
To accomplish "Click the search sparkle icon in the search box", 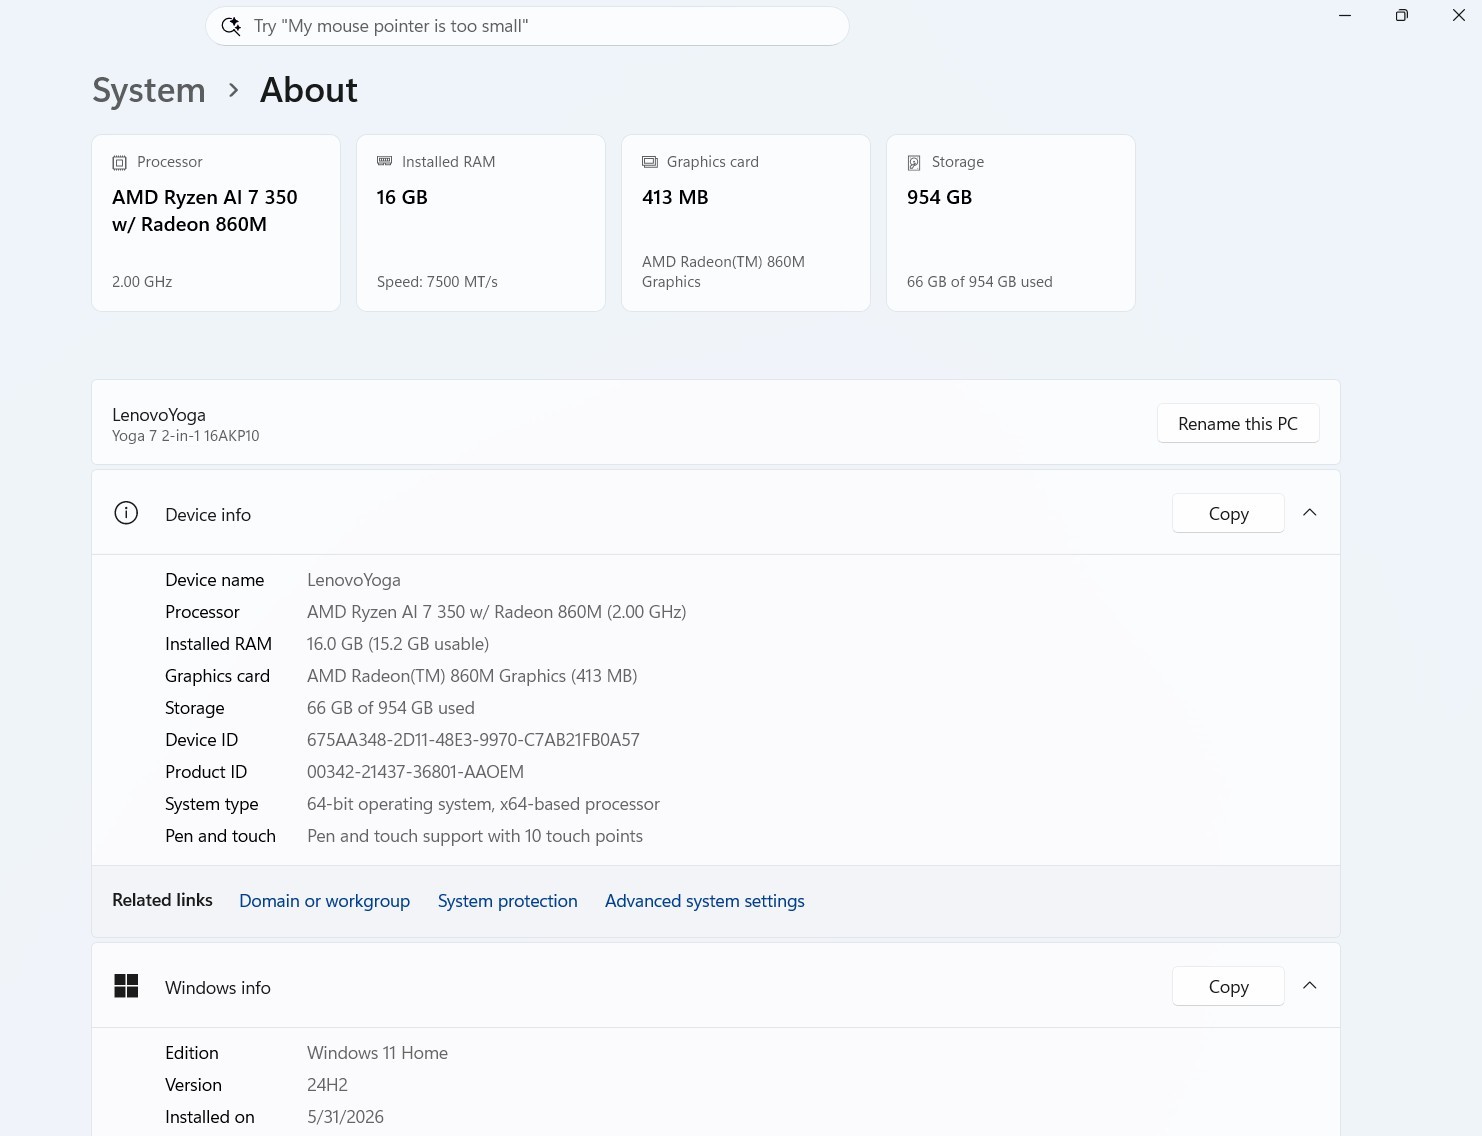I will pos(231,26).
